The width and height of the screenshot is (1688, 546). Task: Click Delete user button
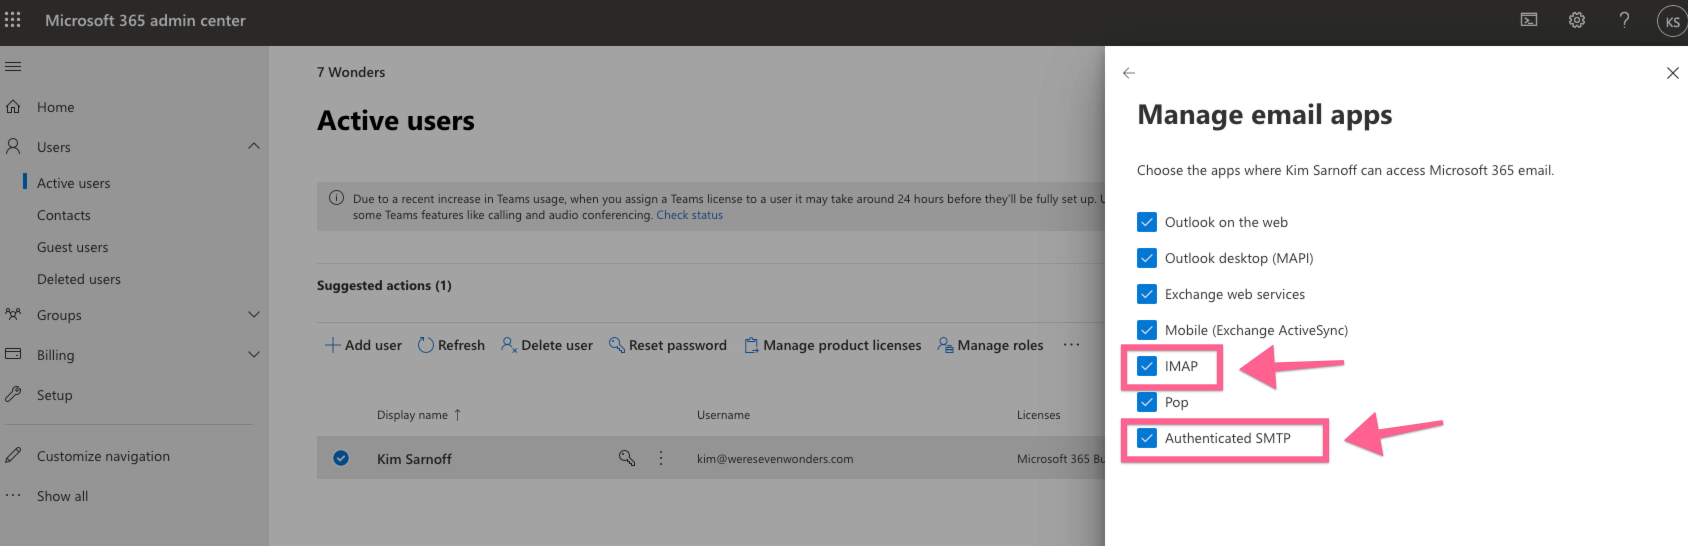547,345
